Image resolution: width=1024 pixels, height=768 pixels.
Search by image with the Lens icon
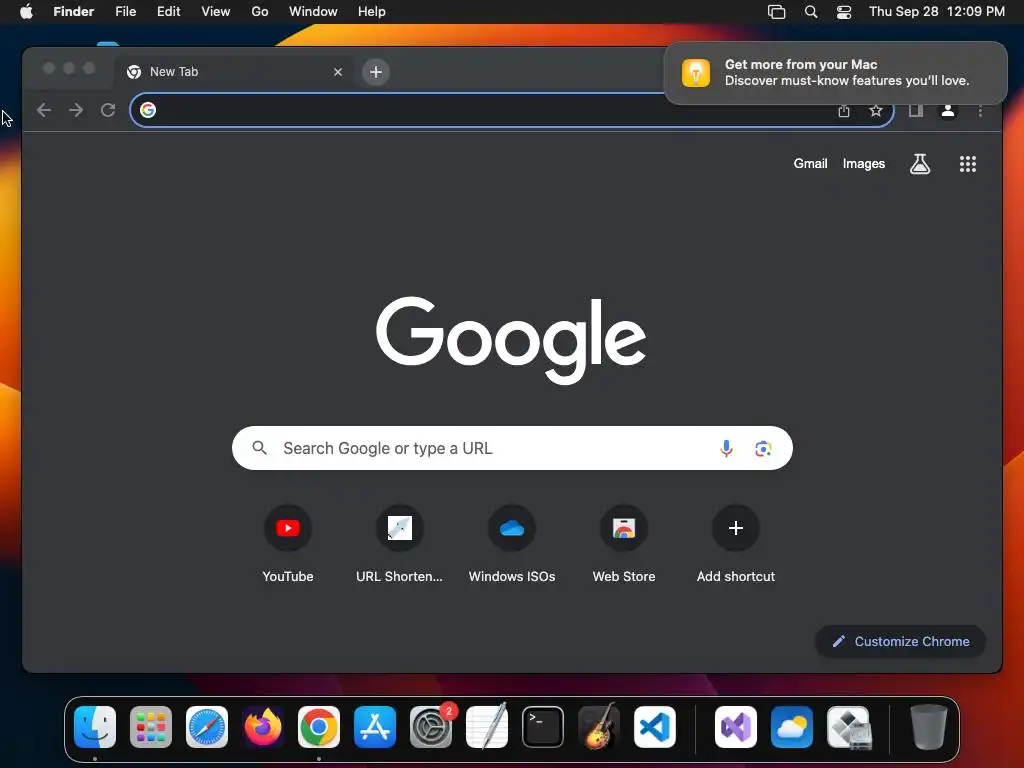coord(763,448)
